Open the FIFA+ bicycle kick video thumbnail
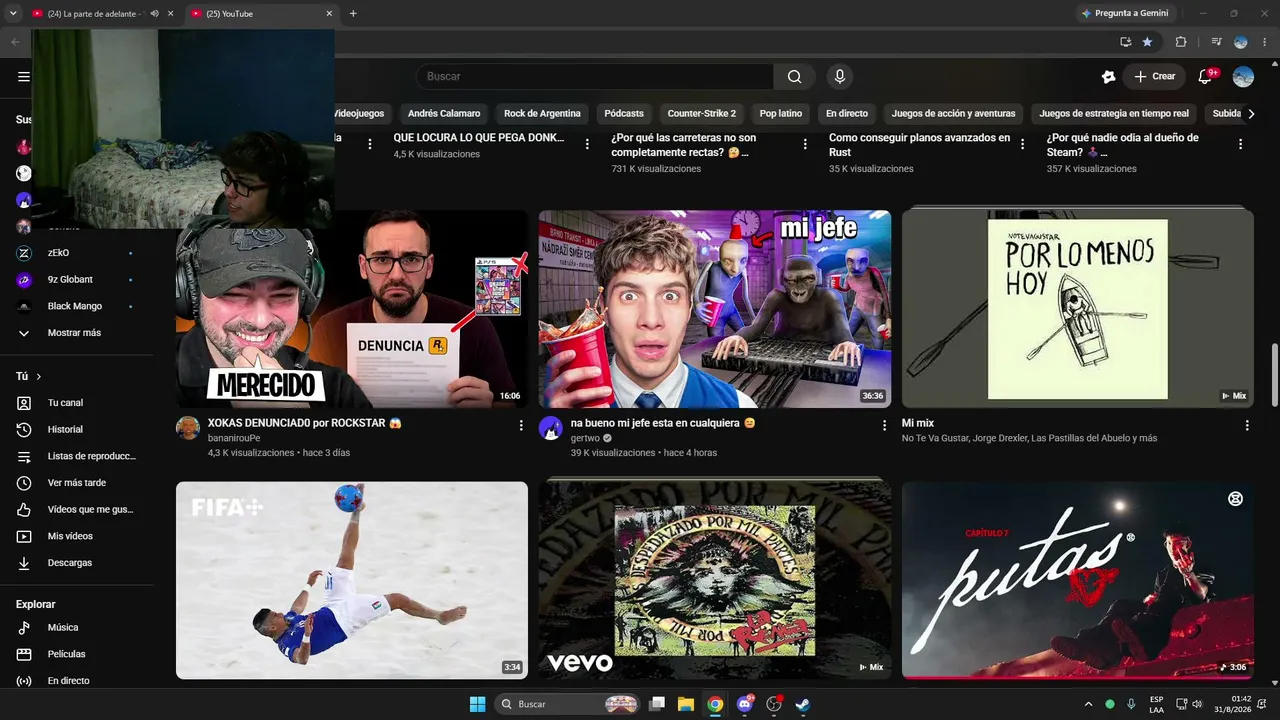1280x720 pixels. coord(352,580)
